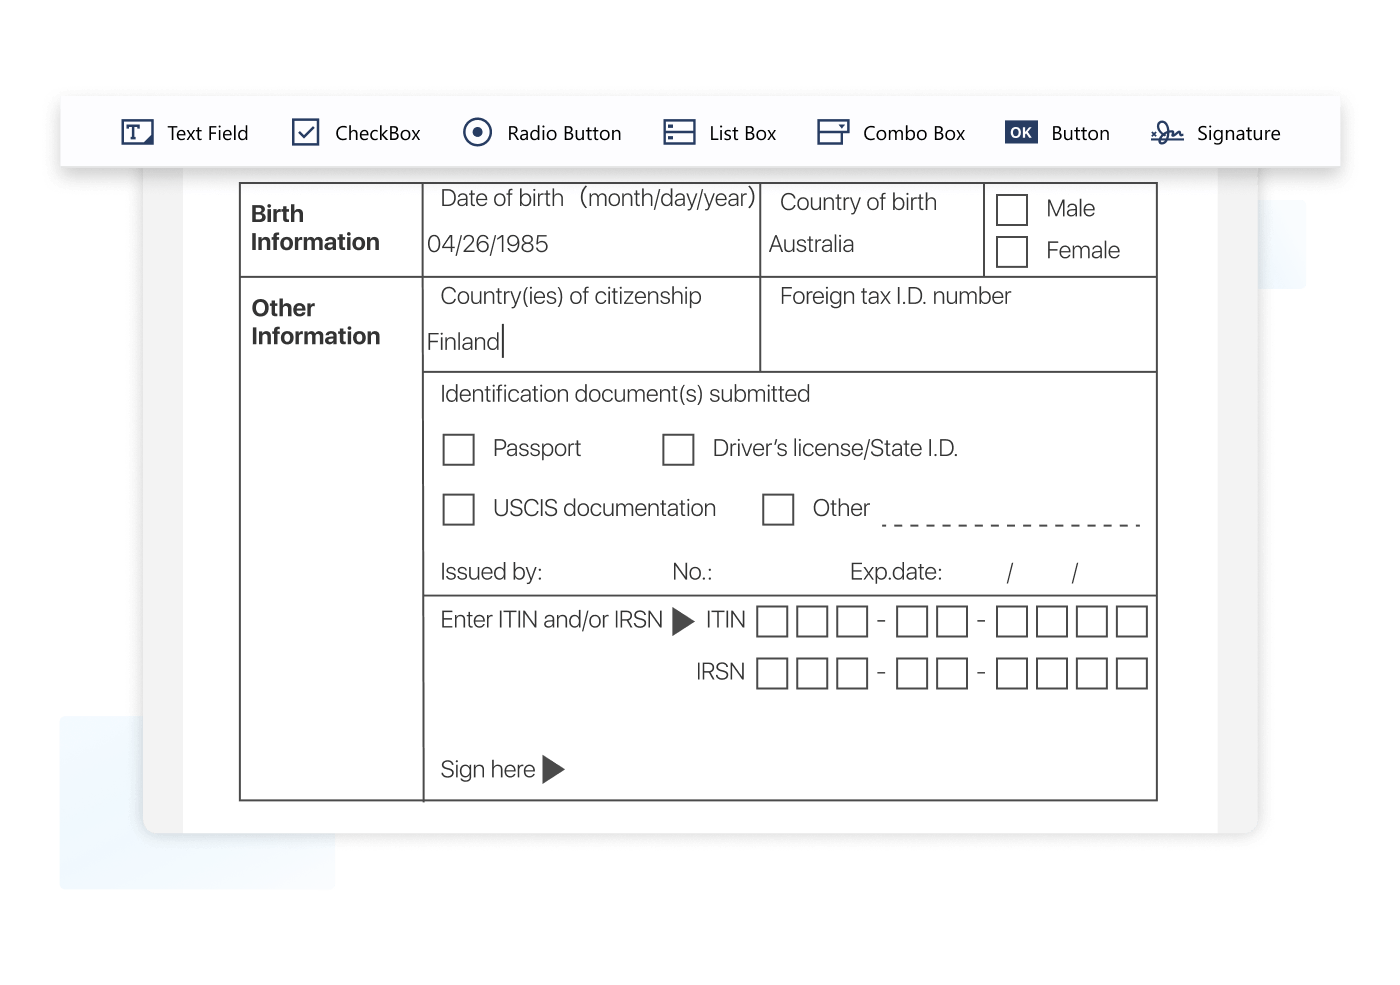Click the arrow beside Sign here
The height and width of the screenshot is (985, 1400).
[553, 769]
